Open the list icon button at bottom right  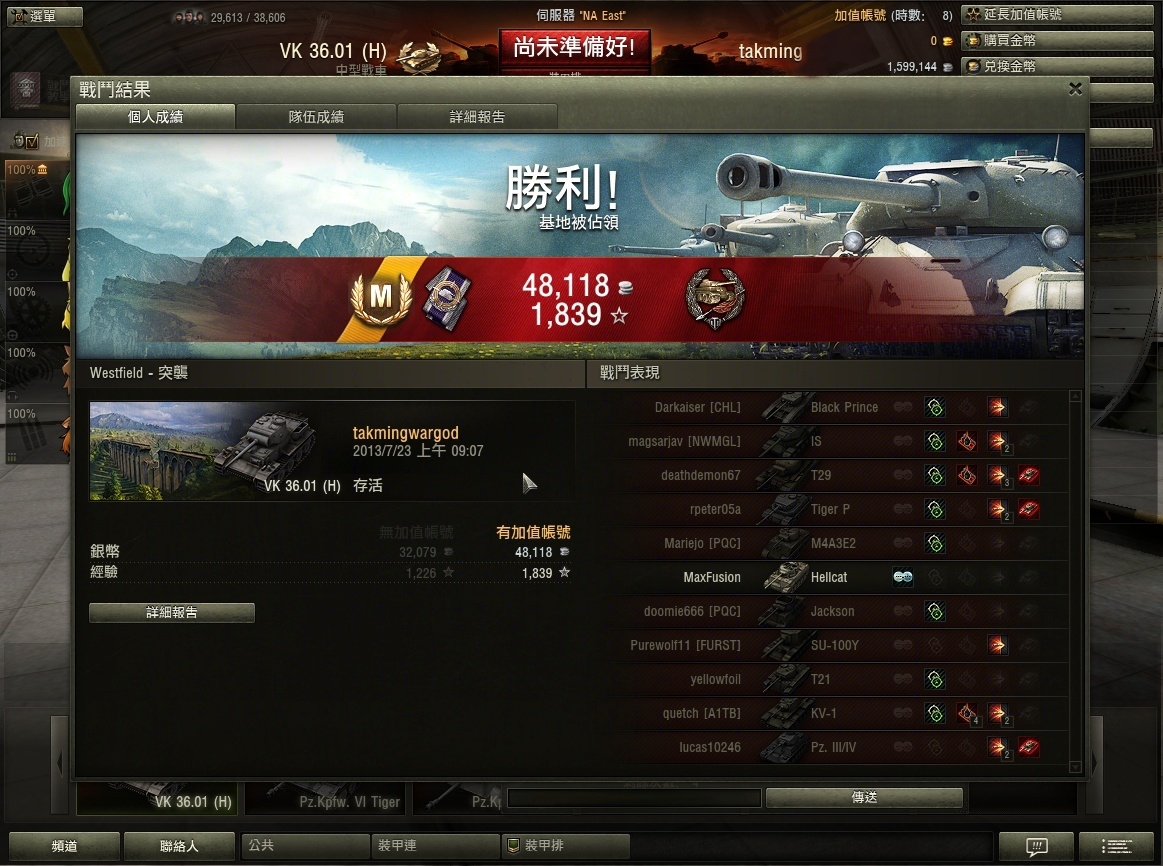[1116, 846]
